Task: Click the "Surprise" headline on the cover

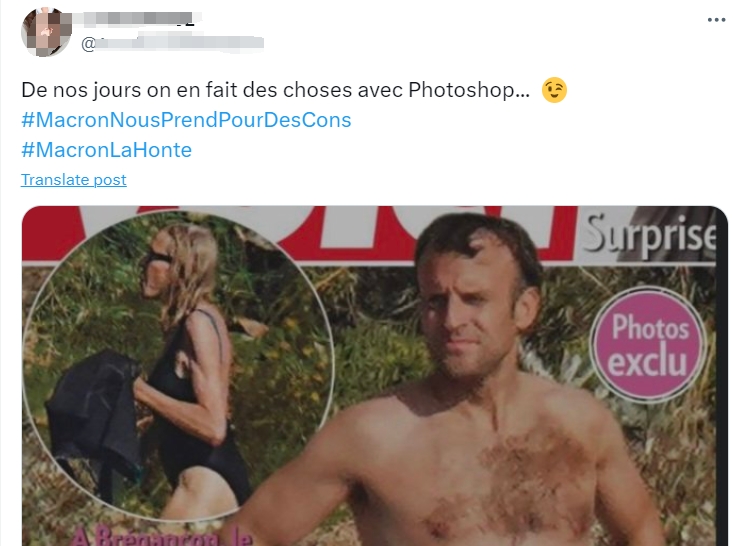Action: (650, 236)
